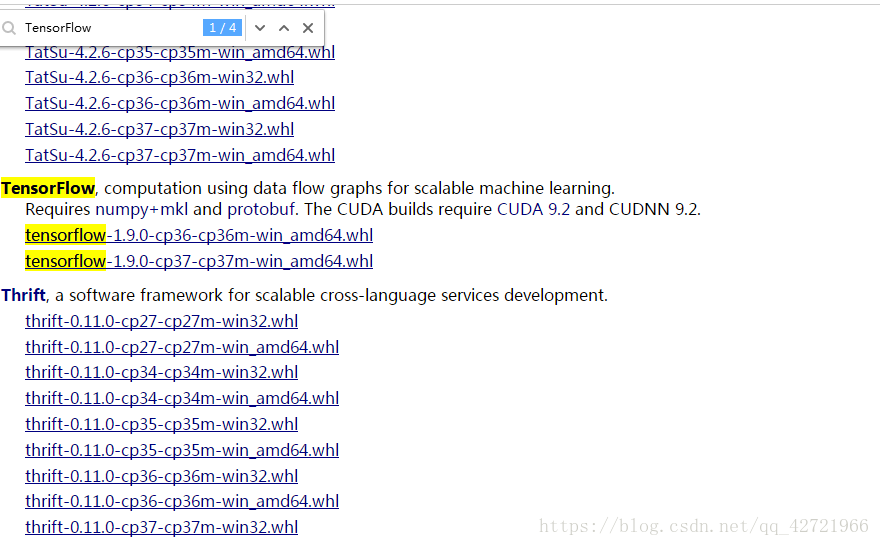Download thrift-0.11.0-cp27-cp27m-win_amd64.whl
Image resolution: width=880 pixels, height=546 pixels.
(x=182, y=347)
